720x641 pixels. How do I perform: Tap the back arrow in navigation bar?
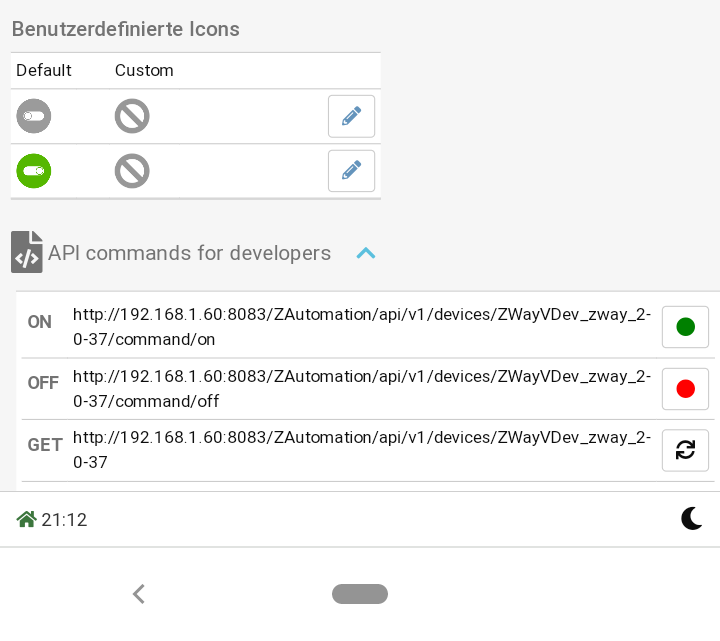[139, 594]
